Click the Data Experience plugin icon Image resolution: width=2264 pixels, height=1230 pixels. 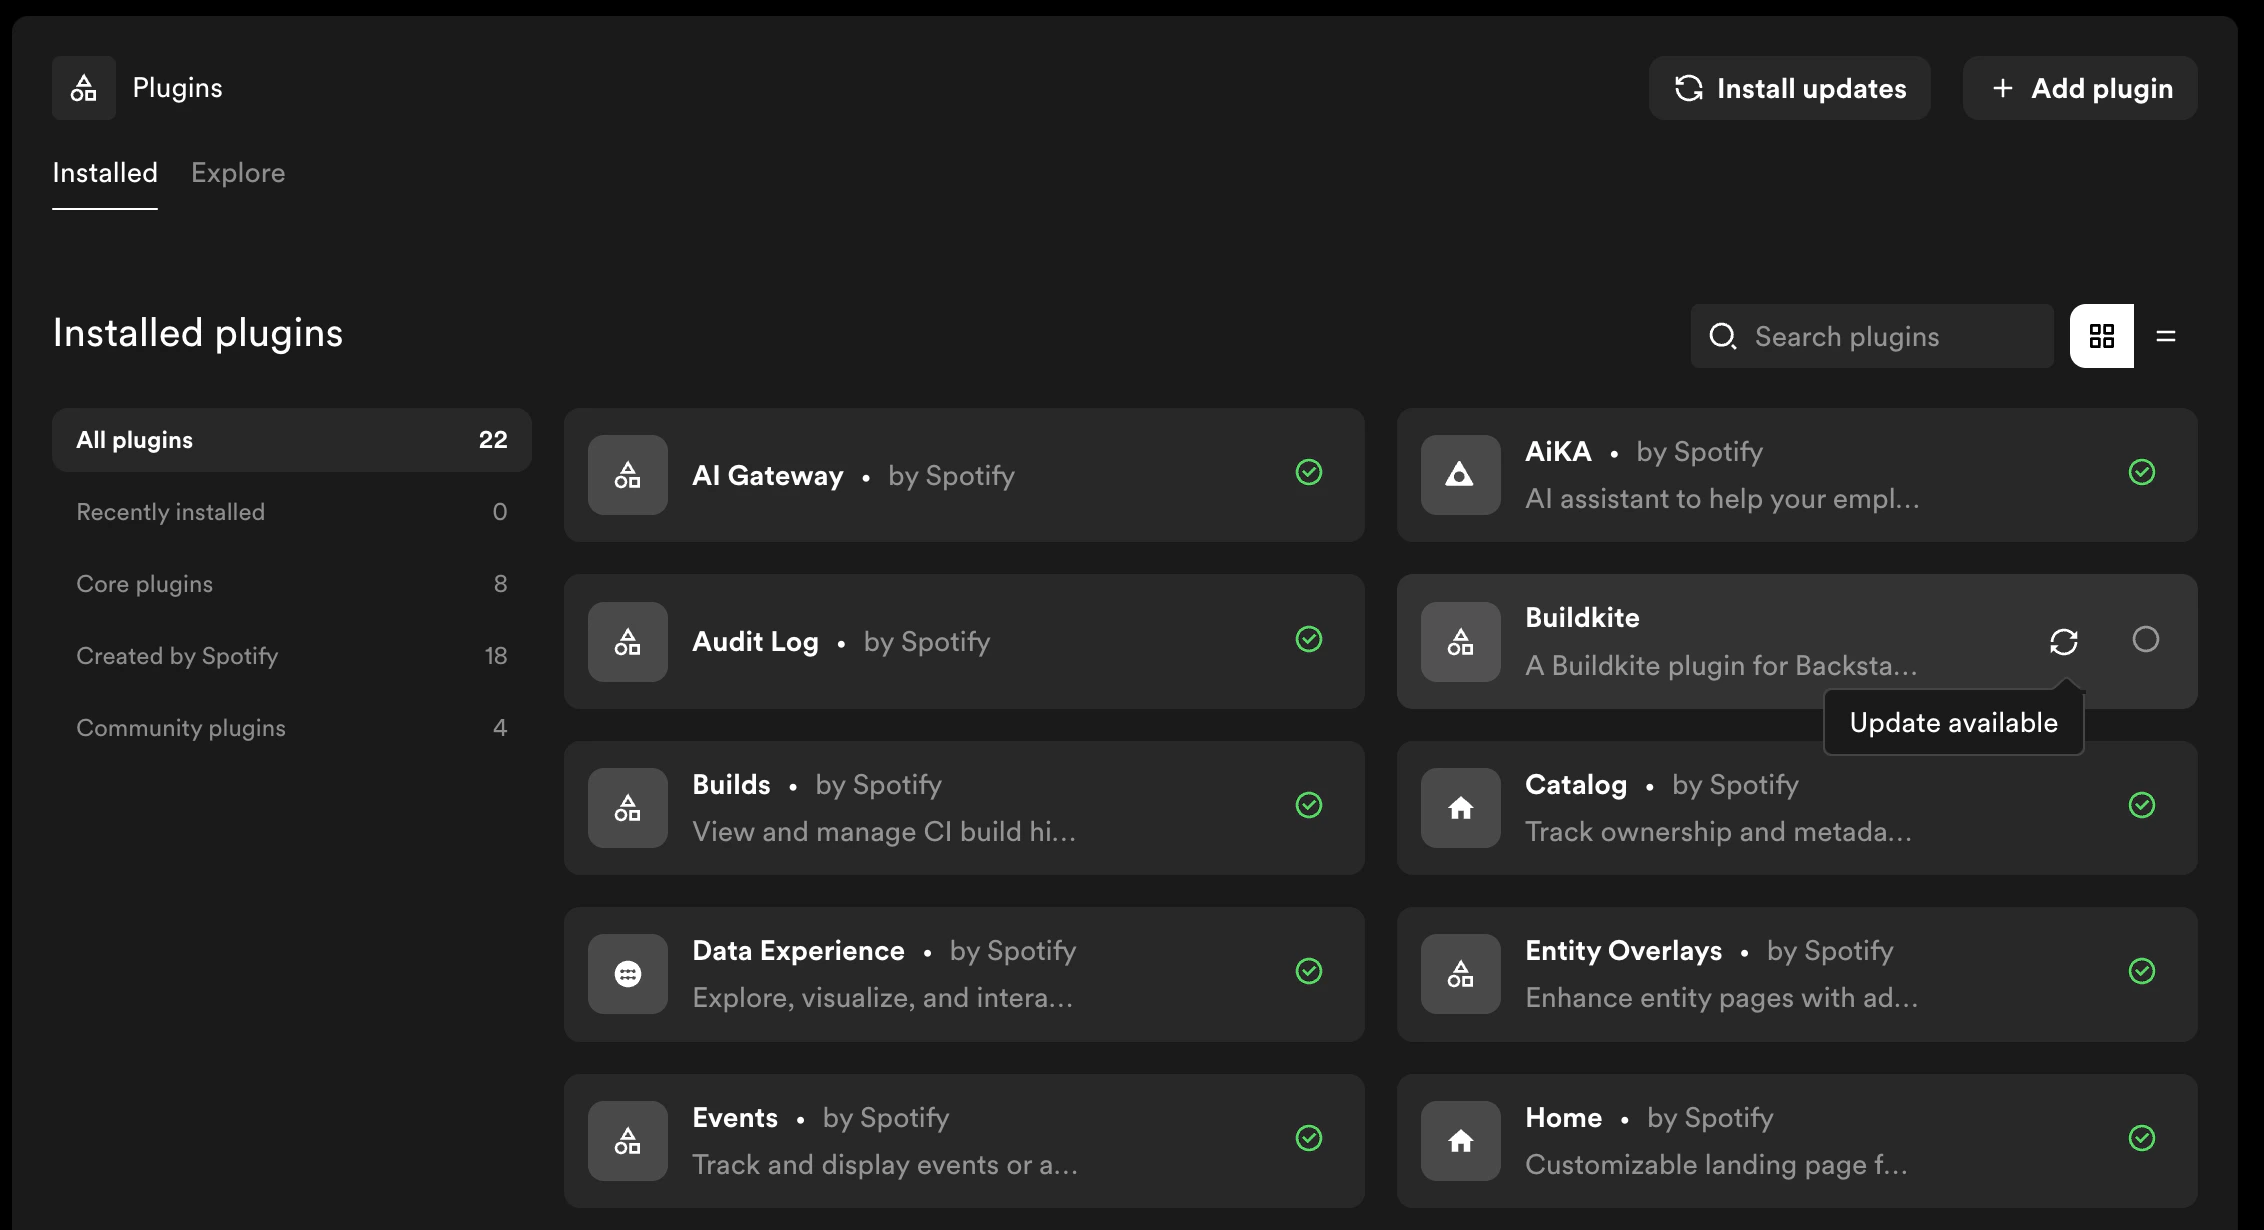tap(628, 974)
